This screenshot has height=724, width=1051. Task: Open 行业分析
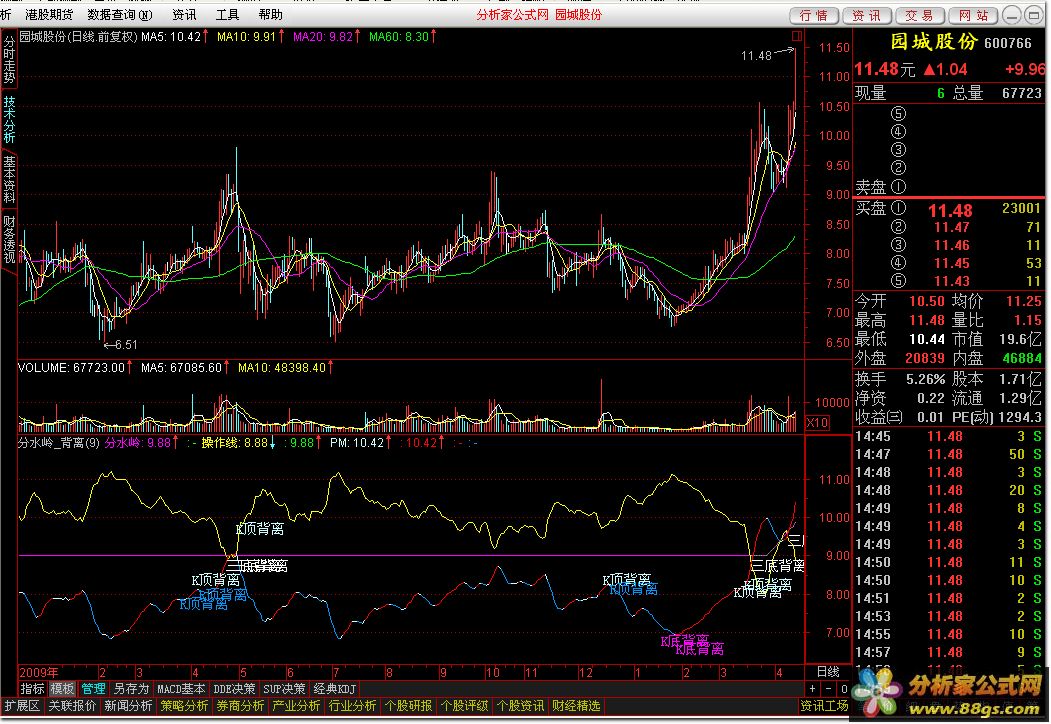pyautogui.click(x=352, y=706)
